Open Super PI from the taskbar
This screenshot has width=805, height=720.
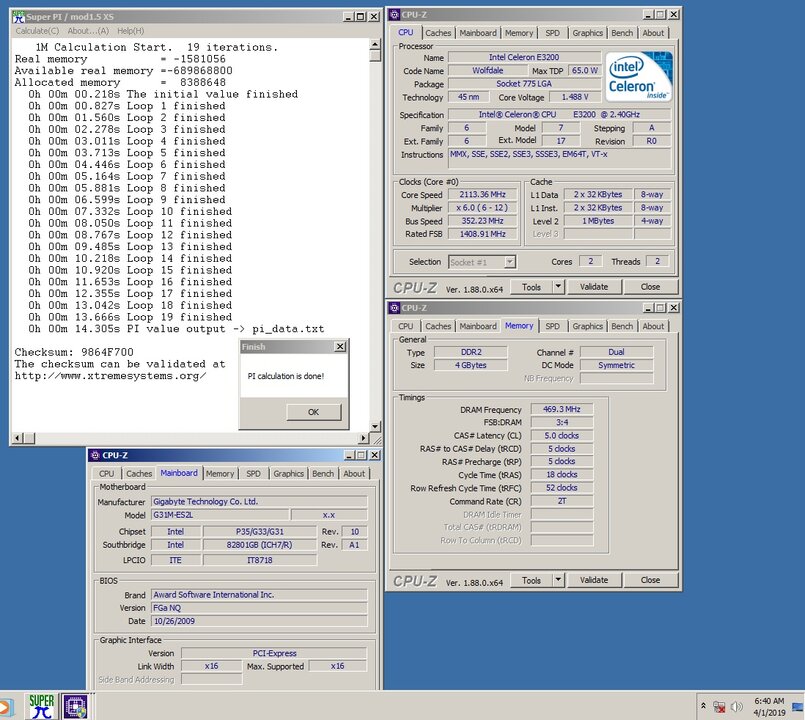[41, 706]
